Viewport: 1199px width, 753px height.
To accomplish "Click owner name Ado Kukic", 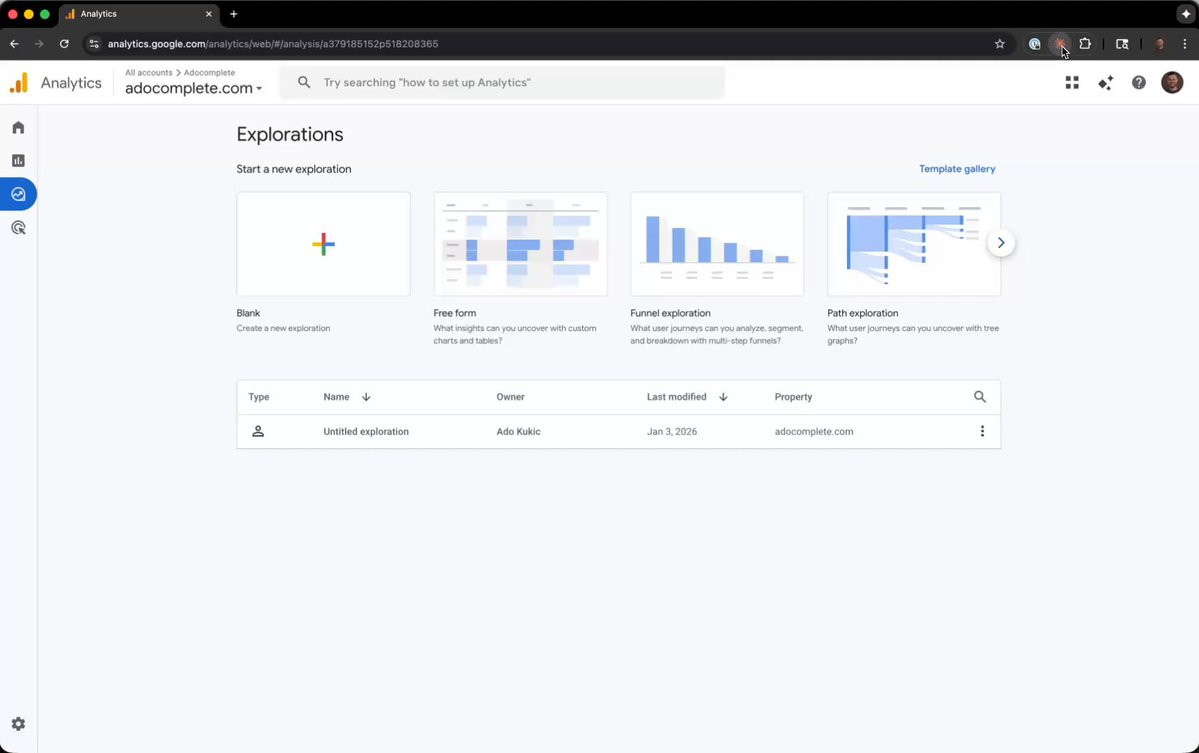I will point(518,431).
